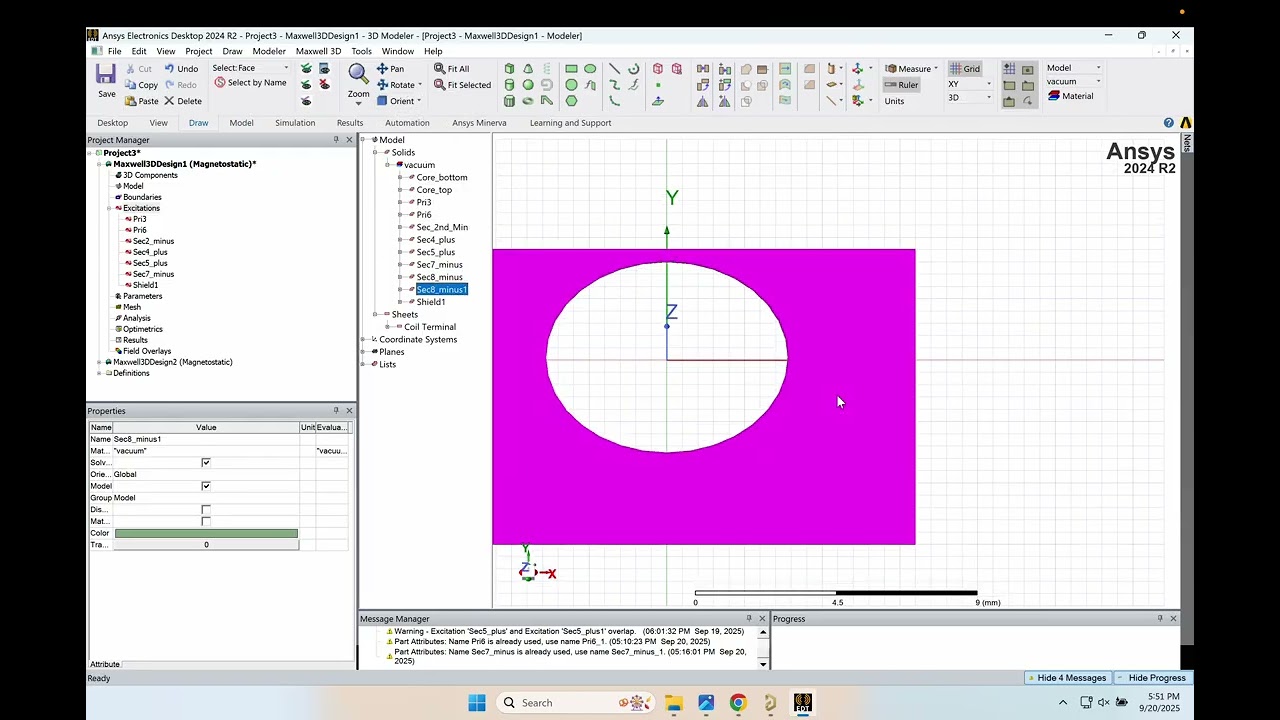Activate the Pan view tool
Viewport: 1280px width, 720px height.
390,69
